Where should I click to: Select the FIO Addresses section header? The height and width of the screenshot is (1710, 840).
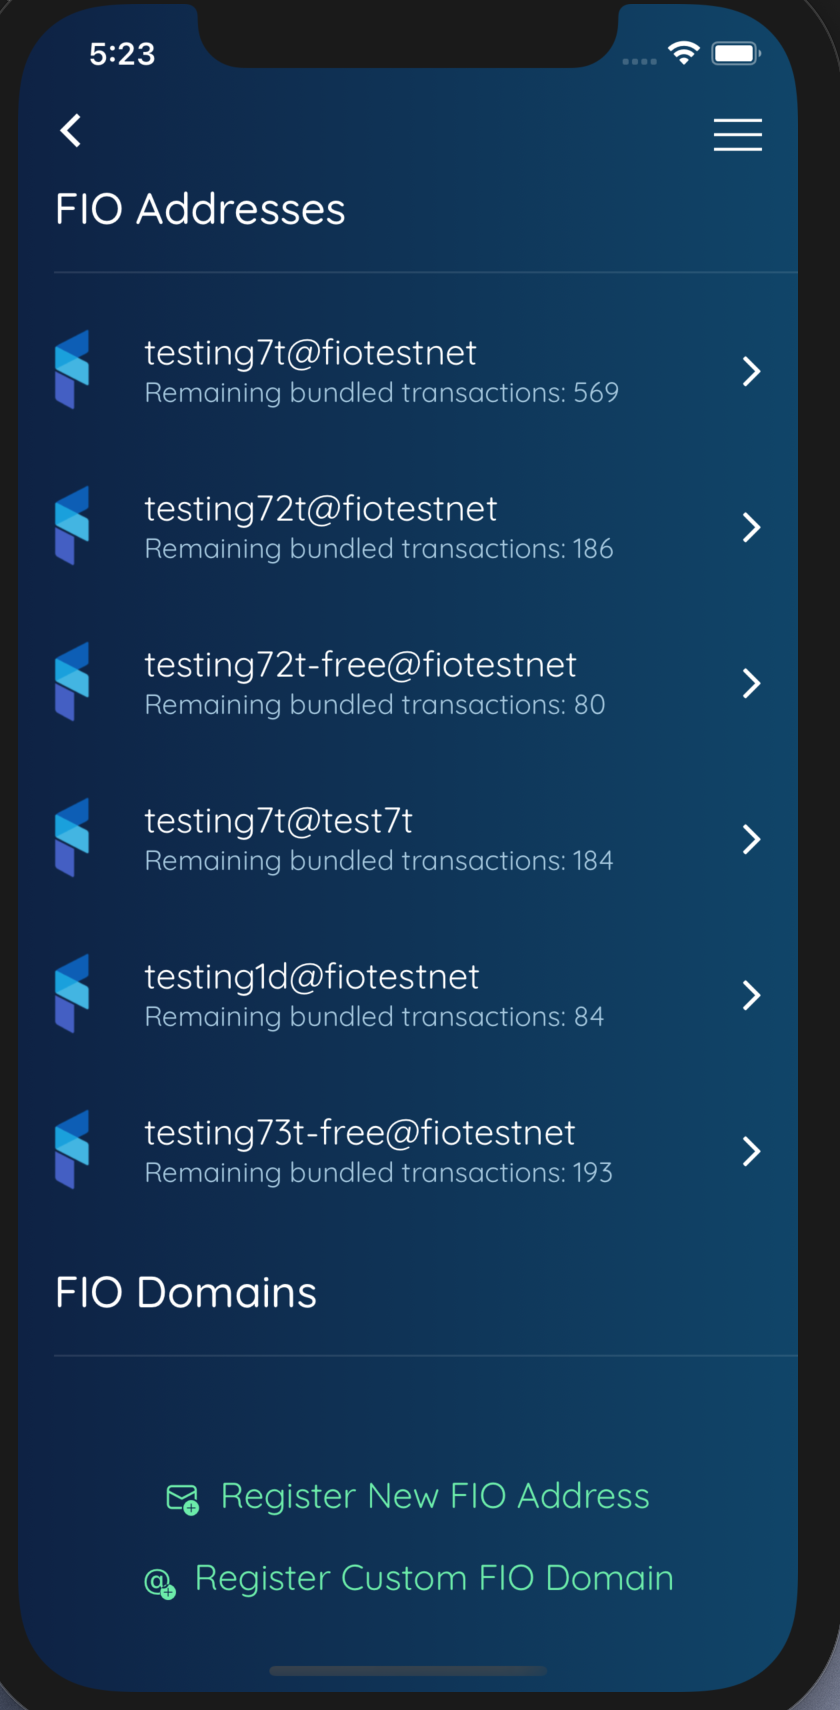(x=199, y=208)
